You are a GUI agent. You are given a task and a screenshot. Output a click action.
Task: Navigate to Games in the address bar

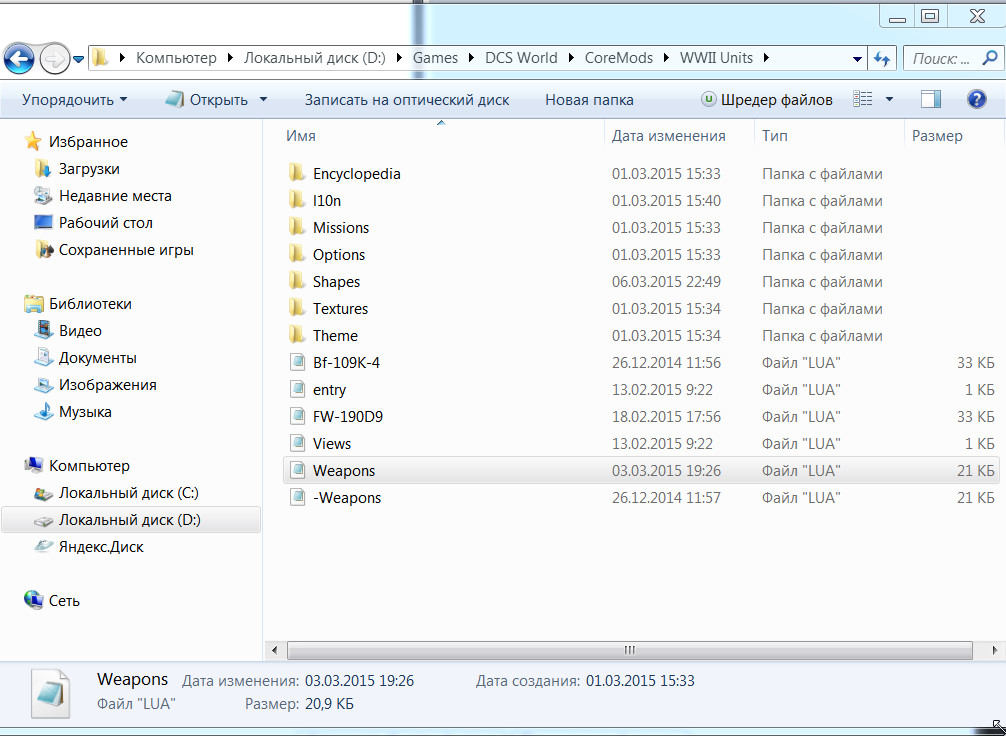[x=435, y=58]
